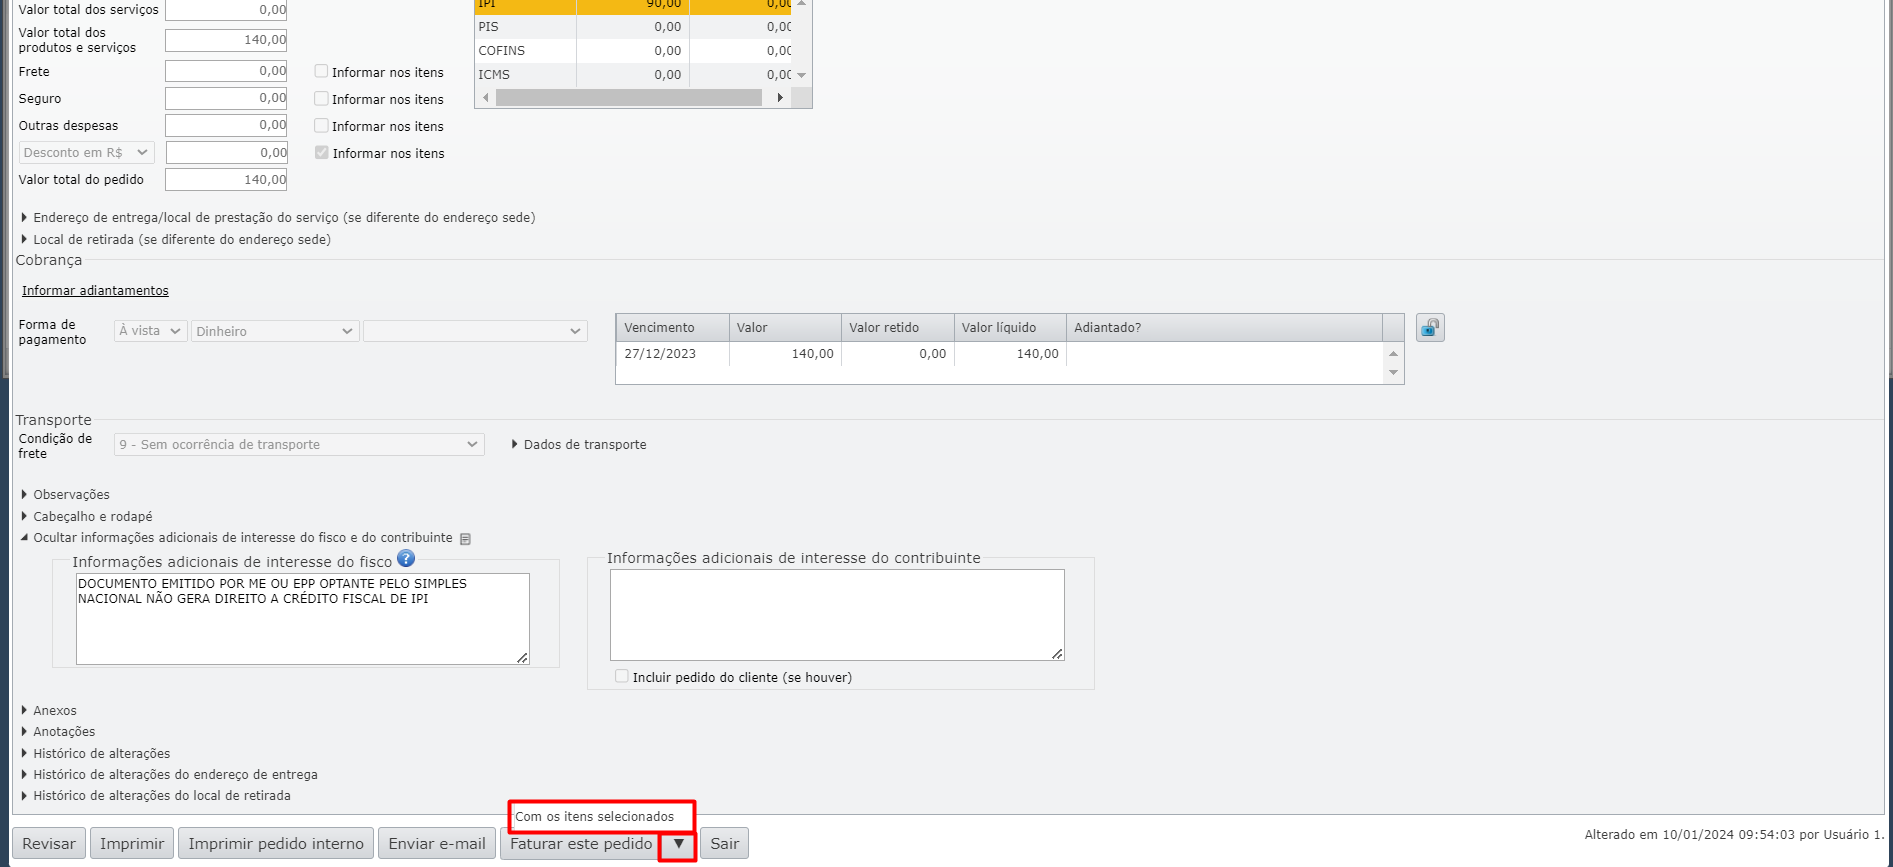1893x867 pixels.
Task: Click the 'Outras despesas' value field
Action: point(226,125)
